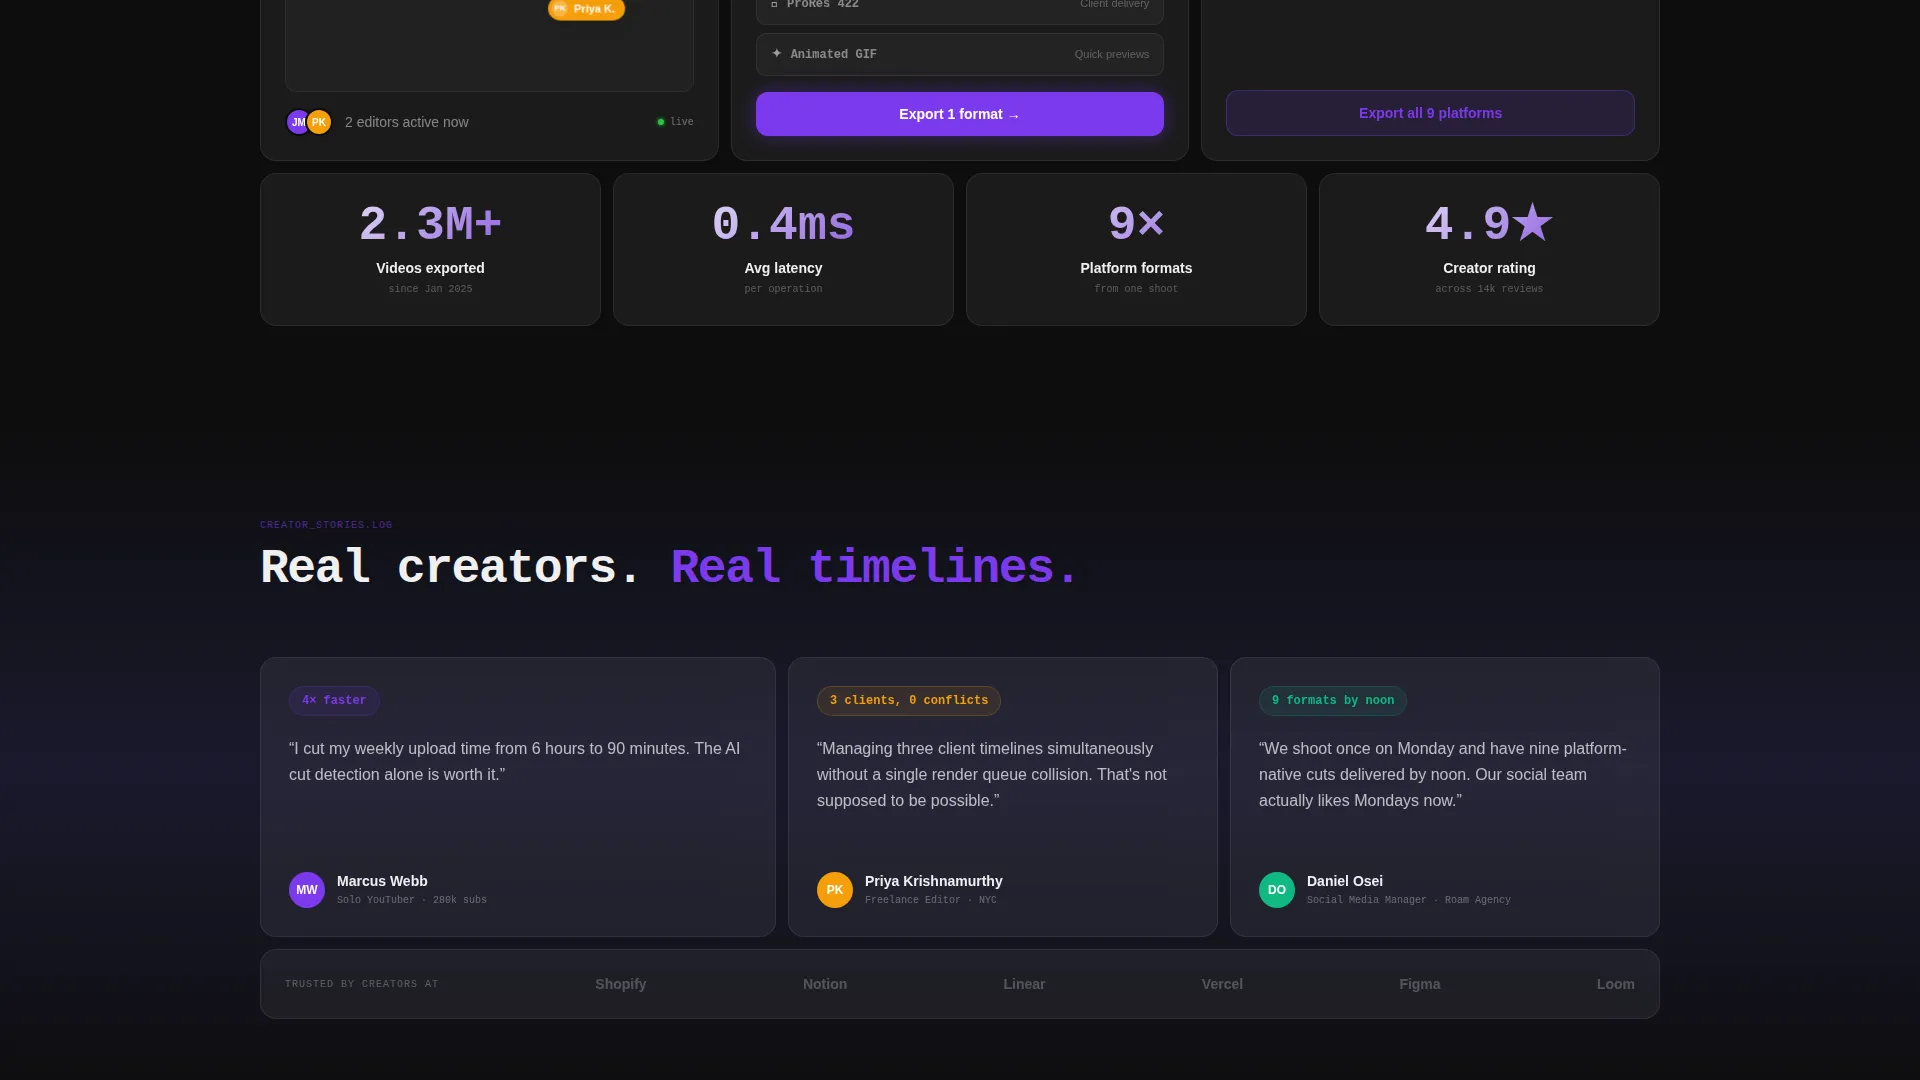The image size is (1920, 1080).
Task: Click the Notion logo text
Action: (x=825, y=984)
